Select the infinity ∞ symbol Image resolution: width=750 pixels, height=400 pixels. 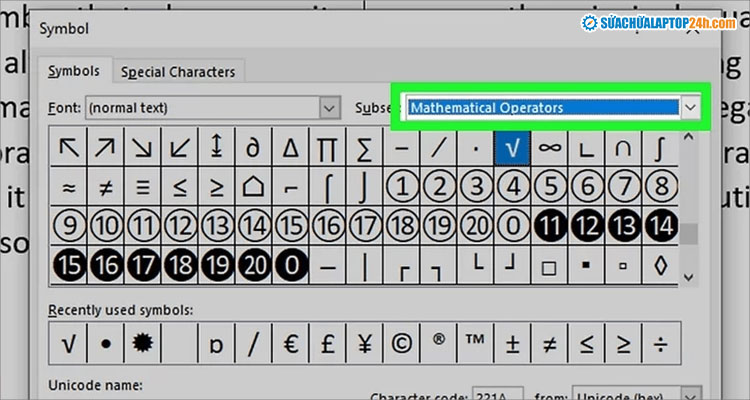click(x=549, y=148)
